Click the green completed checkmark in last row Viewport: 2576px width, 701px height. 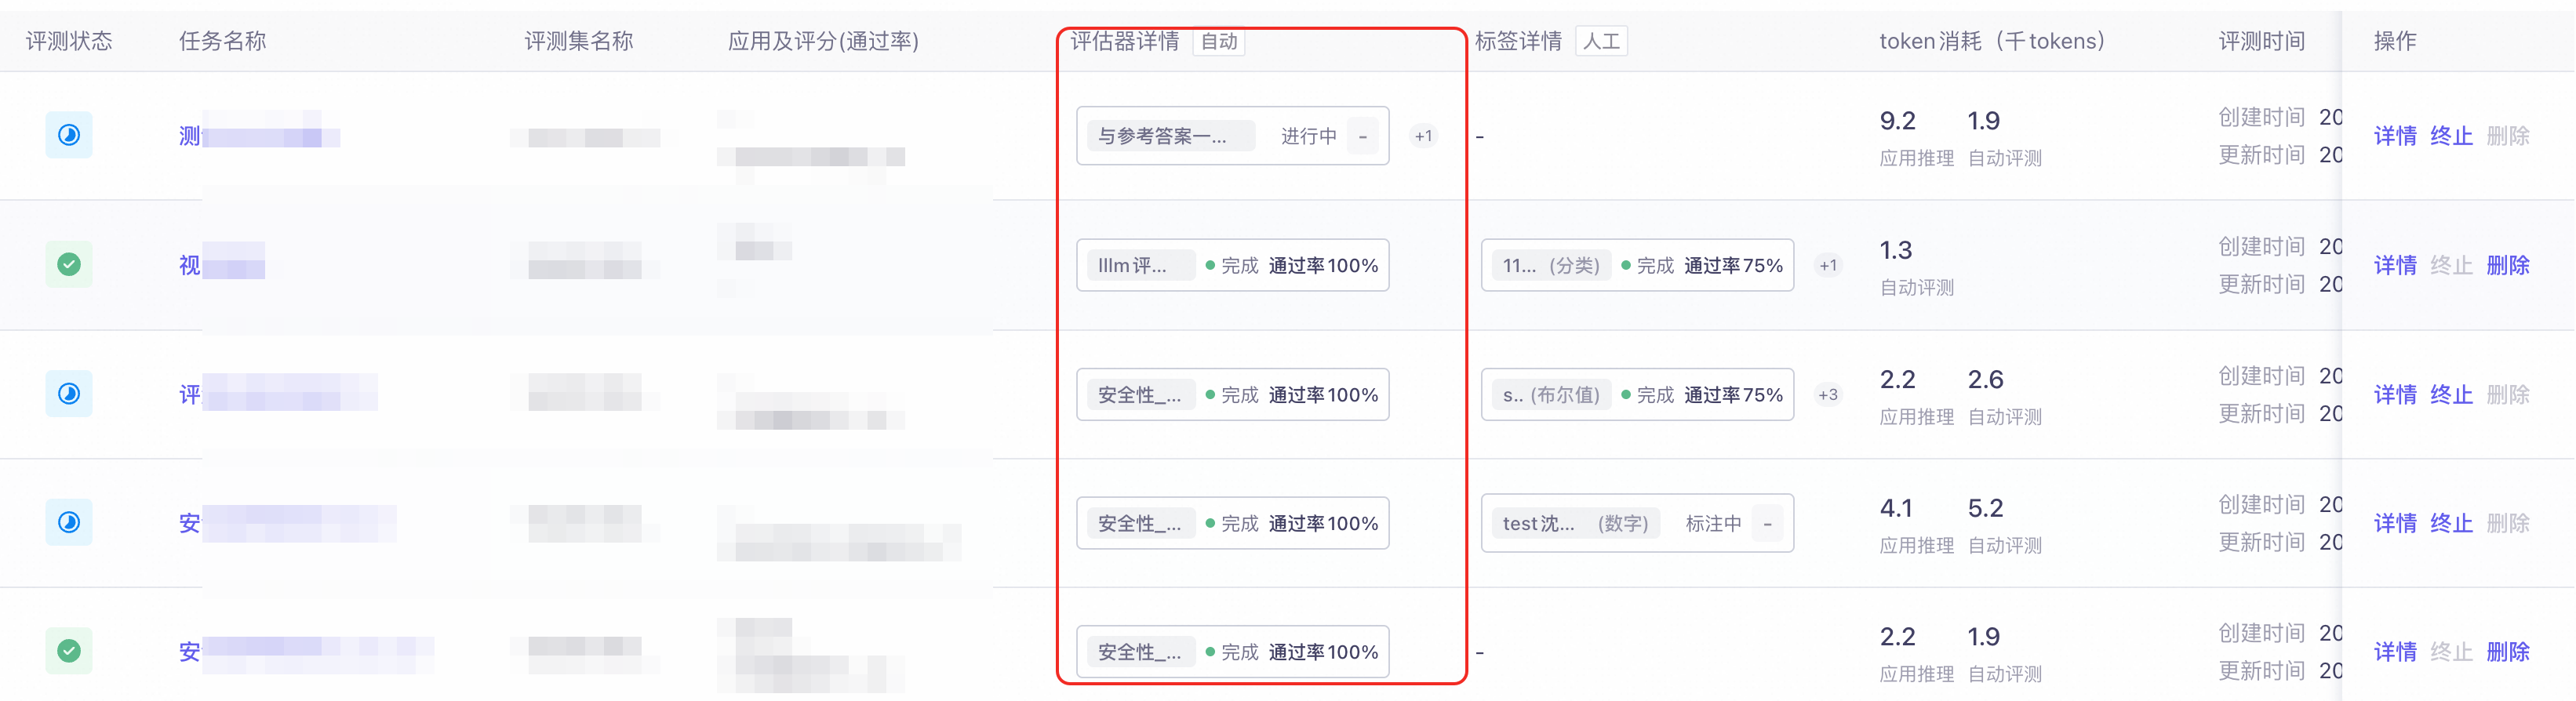(x=68, y=651)
